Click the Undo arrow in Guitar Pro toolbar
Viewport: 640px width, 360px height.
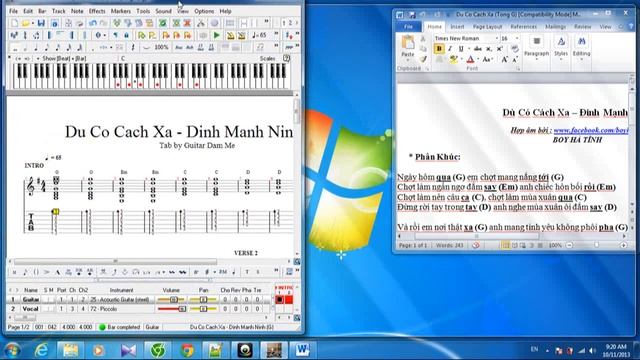tap(93, 23)
